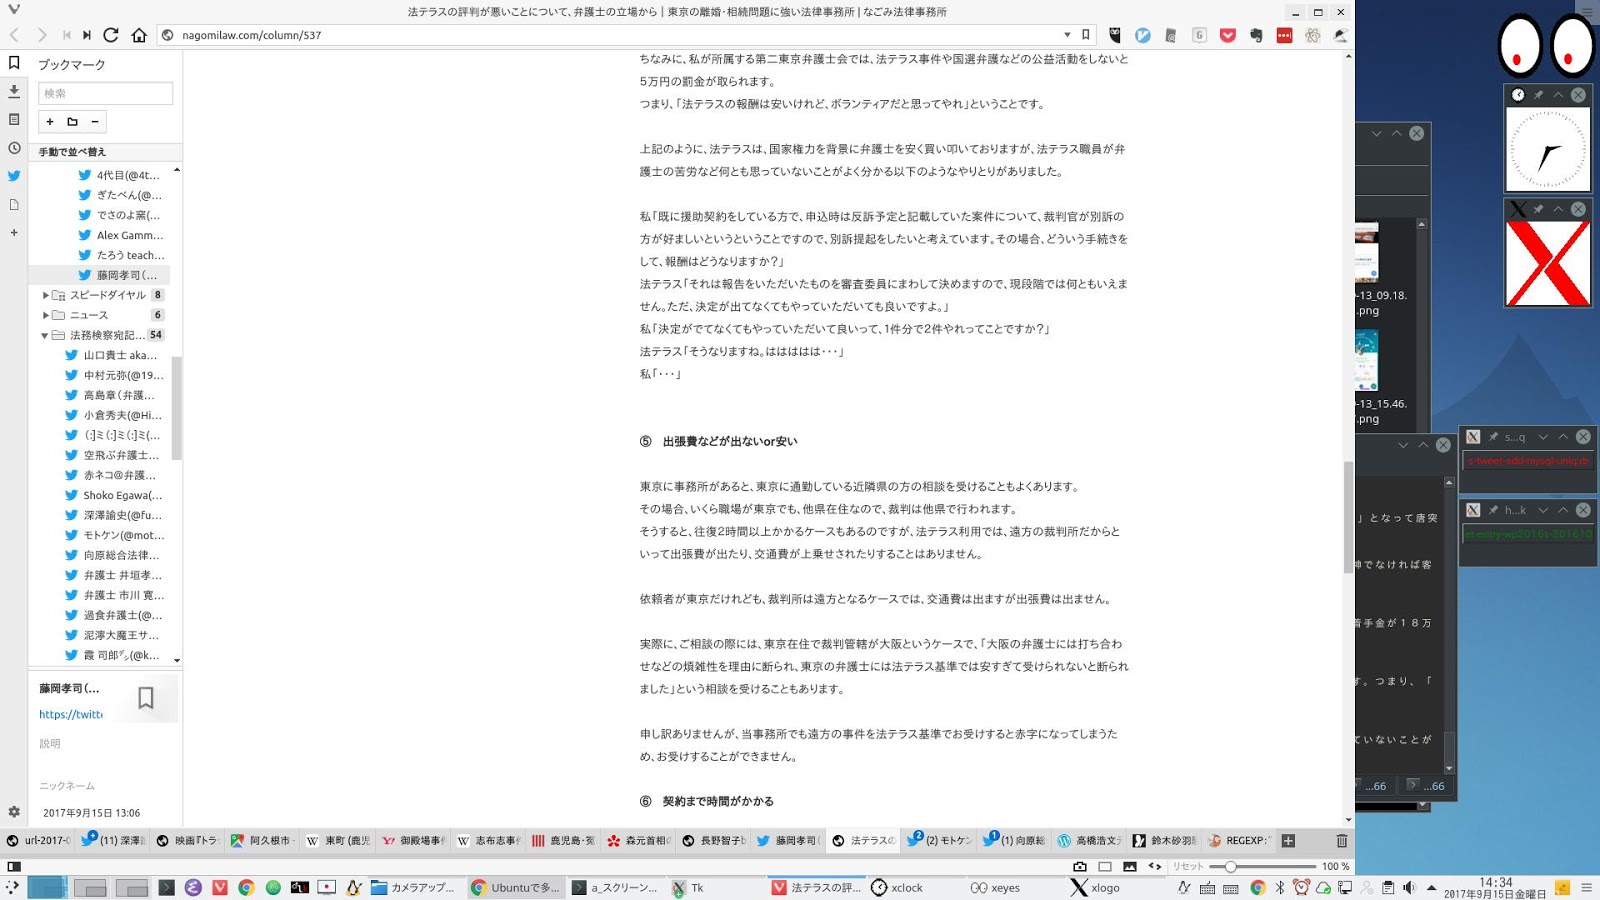Reload the current page
This screenshot has height=900, width=1600.
[x=111, y=35]
